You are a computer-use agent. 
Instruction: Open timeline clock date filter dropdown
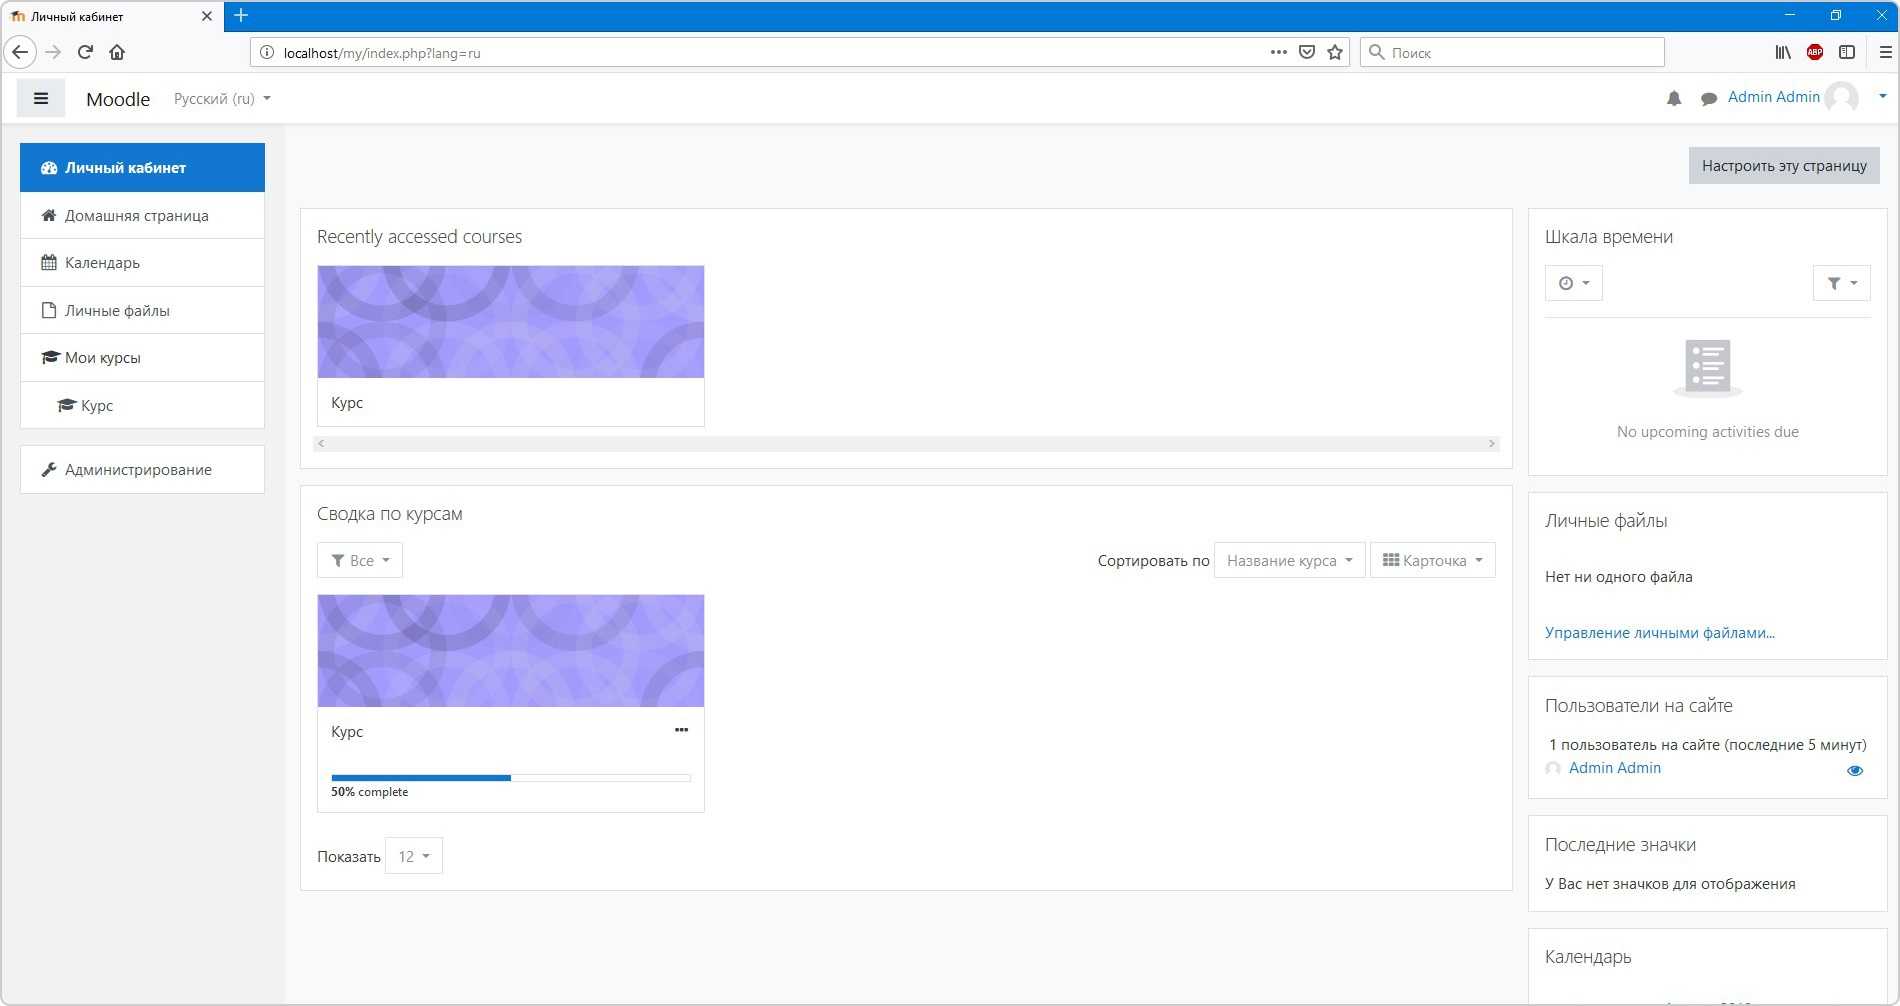(x=1573, y=283)
